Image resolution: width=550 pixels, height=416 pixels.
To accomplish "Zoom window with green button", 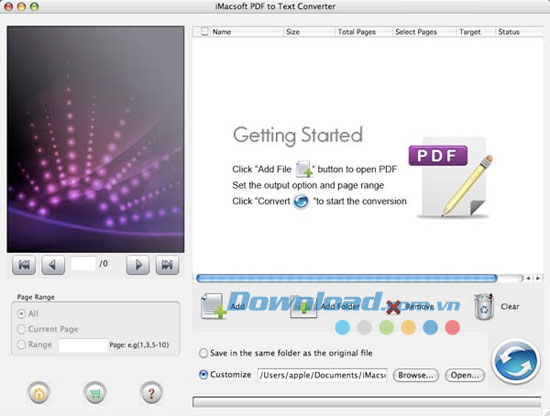I will (x=34, y=6).
